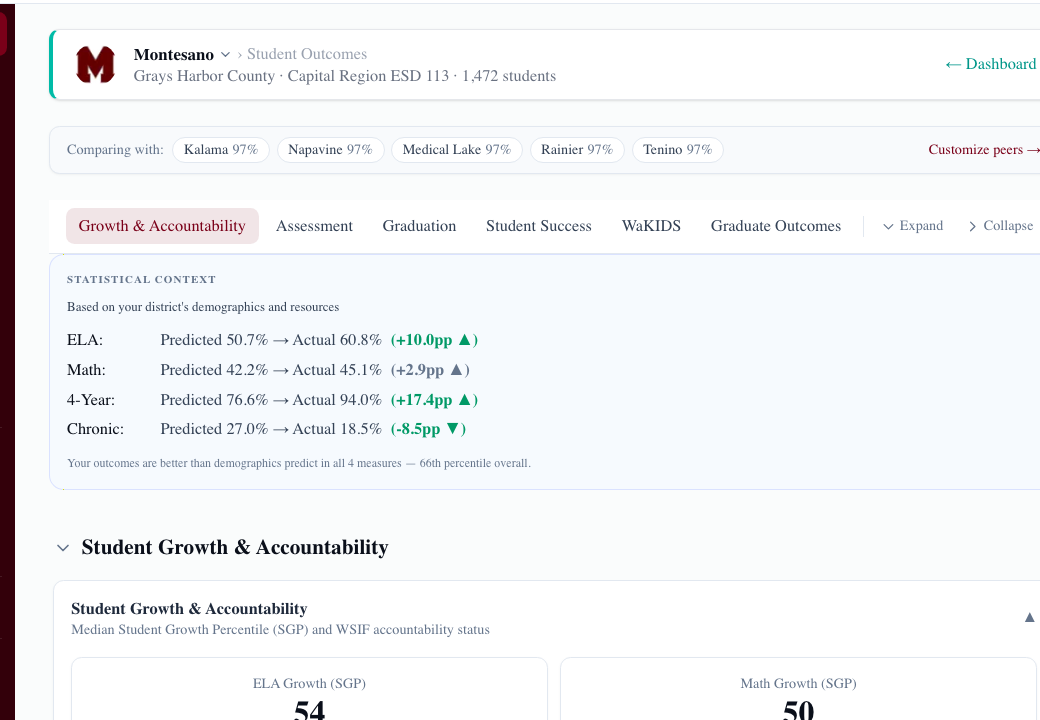This screenshot has width=1040, height=720.
Task: Click the 'Comparing with:' label
Action: [115, 150]
